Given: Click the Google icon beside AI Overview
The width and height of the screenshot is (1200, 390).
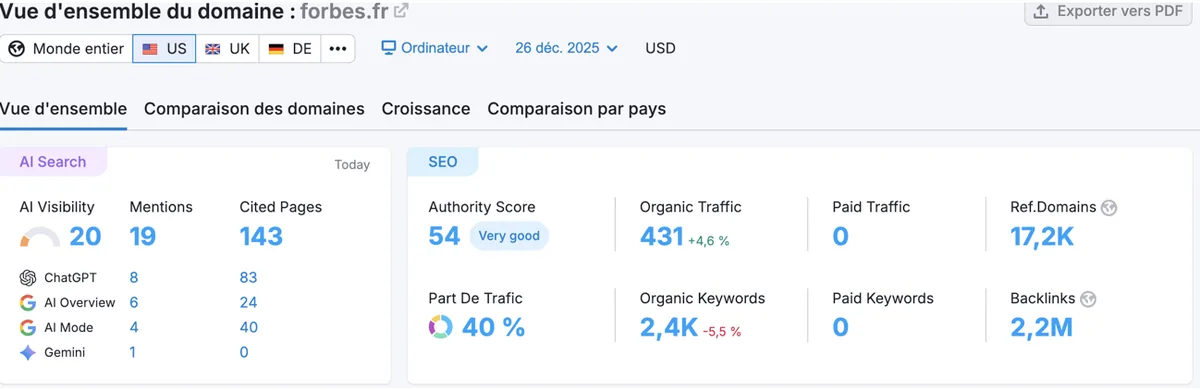Looking at the screenshot, I should click(x=28, y=303).
